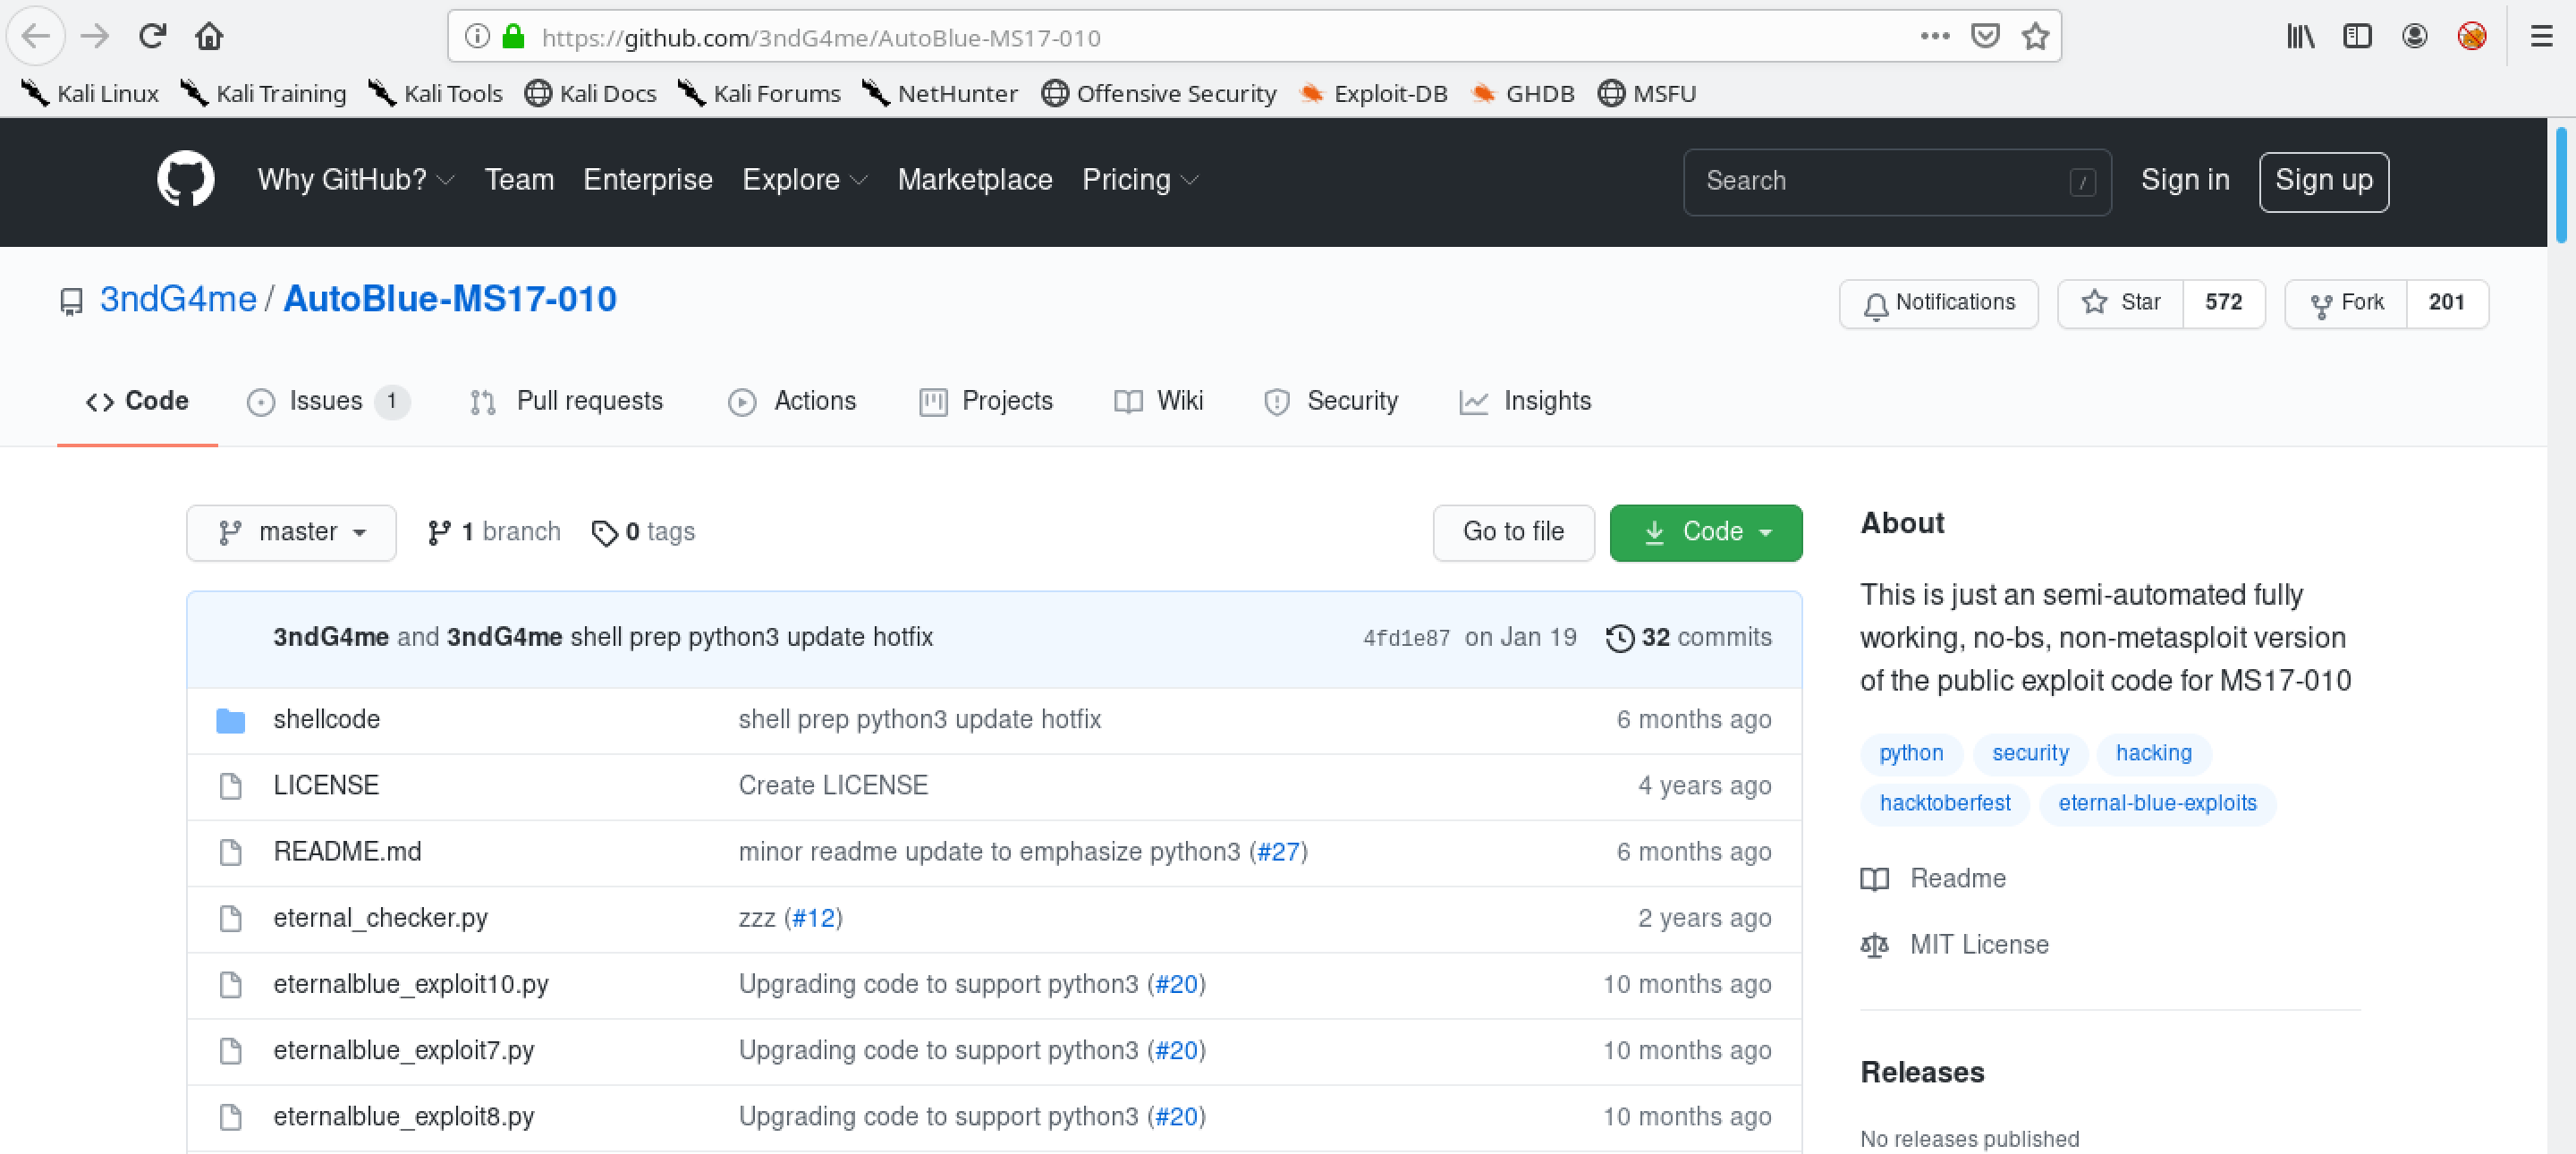Open Enterprise in GitHub navigation
This screenshot has height=1154, width=2576.
pyautogui.click(x=648, y=180)
